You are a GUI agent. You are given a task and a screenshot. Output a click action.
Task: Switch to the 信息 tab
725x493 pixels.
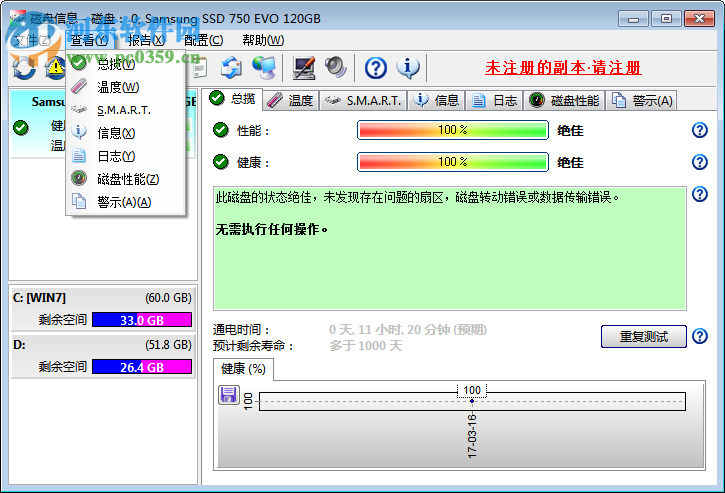[x=436, y=100]
